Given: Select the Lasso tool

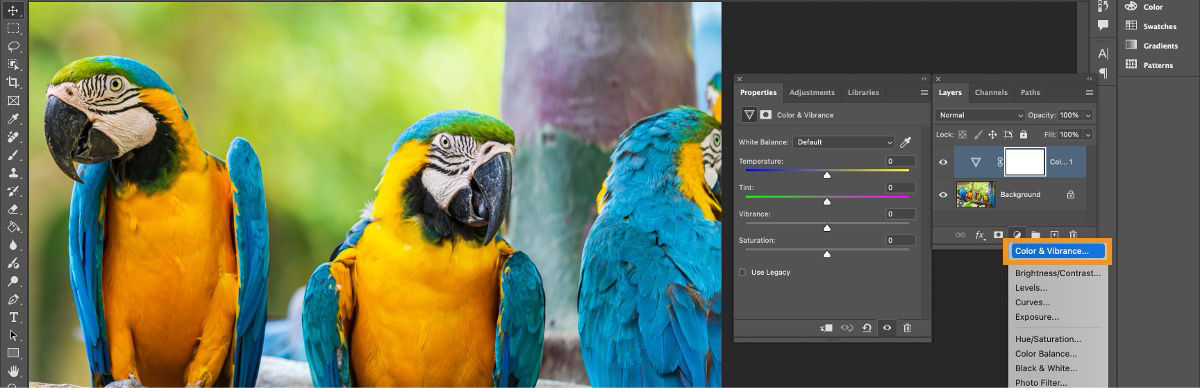Looking at the screenshot, I should point(14,46).
